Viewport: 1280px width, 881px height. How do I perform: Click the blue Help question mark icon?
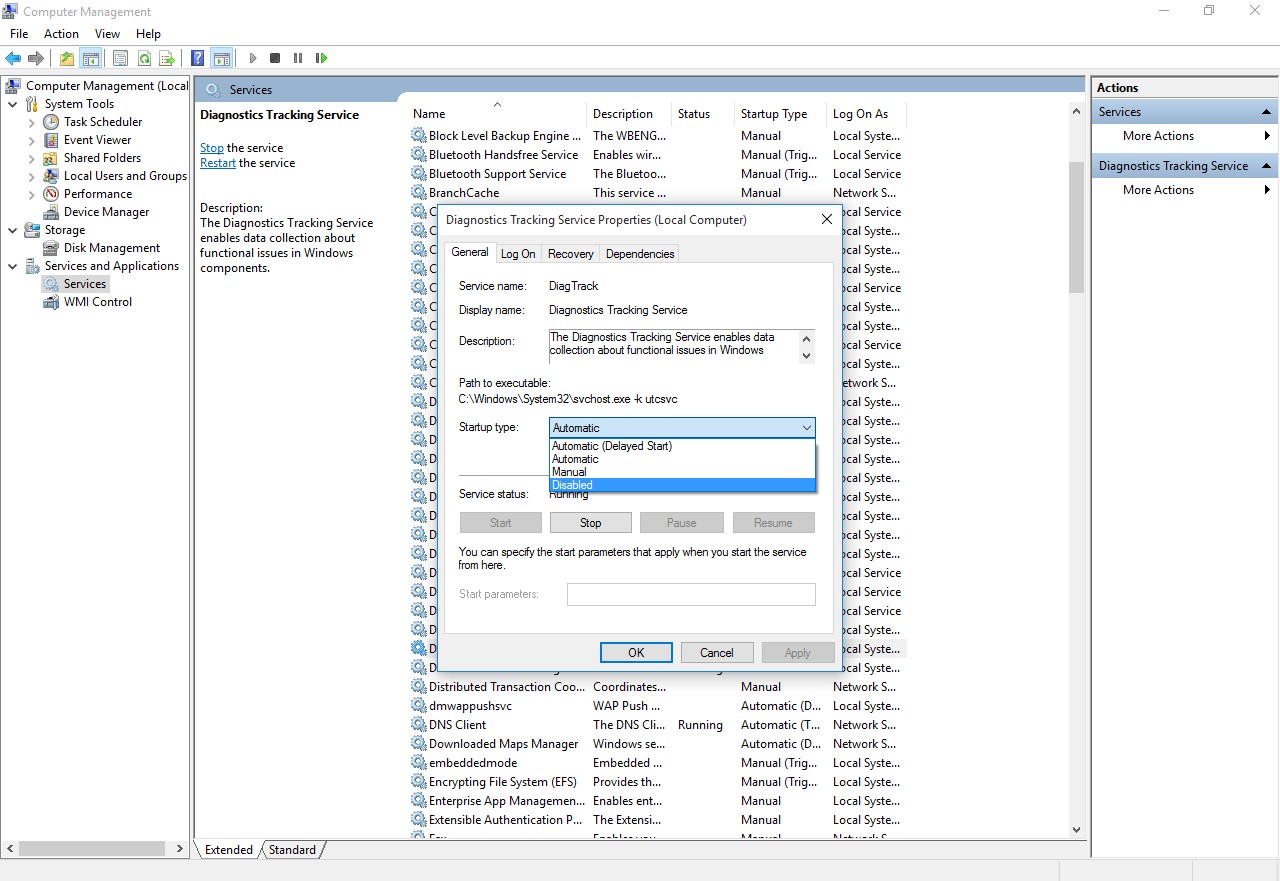coord(198,58)
